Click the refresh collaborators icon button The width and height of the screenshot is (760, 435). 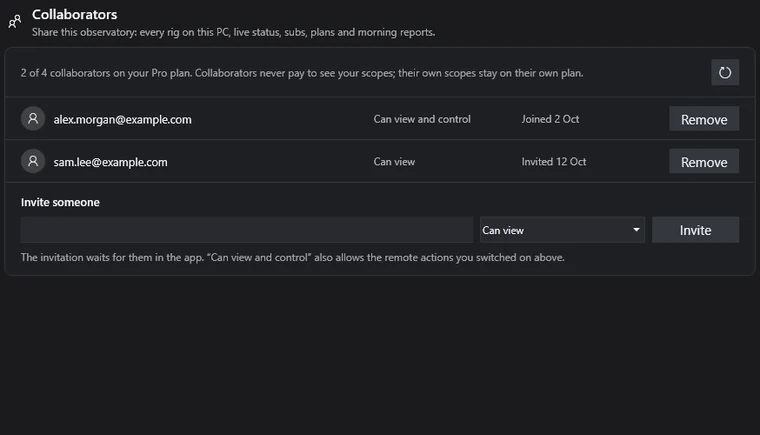pyautogui.click(x=725, y=73)
